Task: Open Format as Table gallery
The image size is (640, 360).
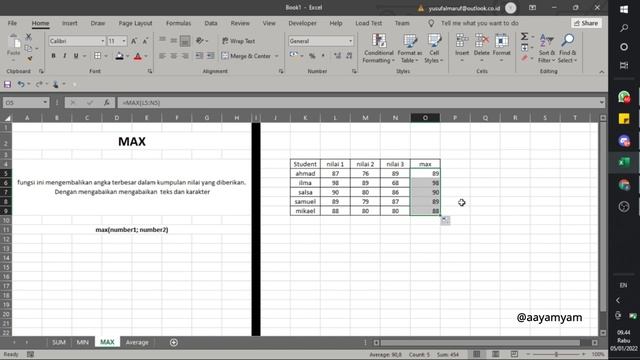Action: click(x=409, y=48)
